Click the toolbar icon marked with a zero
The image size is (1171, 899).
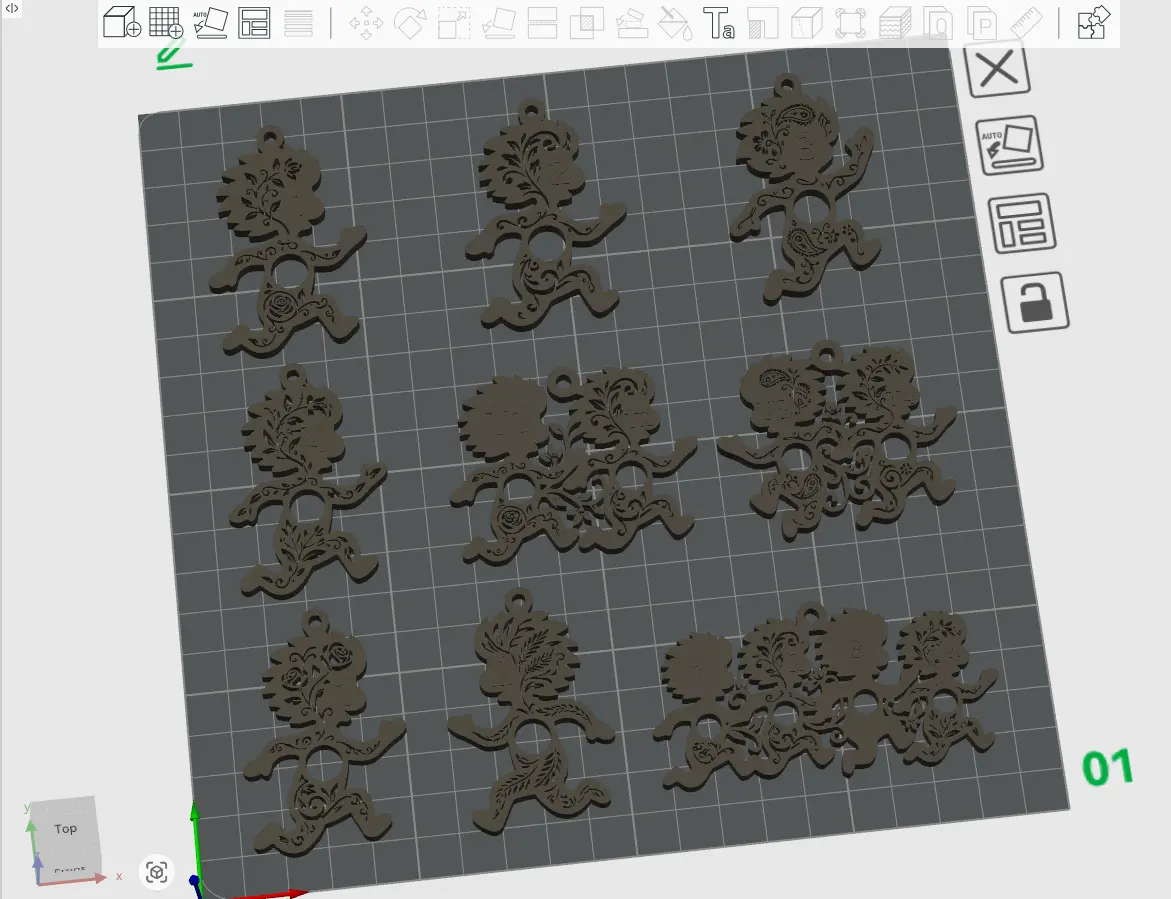939,23
